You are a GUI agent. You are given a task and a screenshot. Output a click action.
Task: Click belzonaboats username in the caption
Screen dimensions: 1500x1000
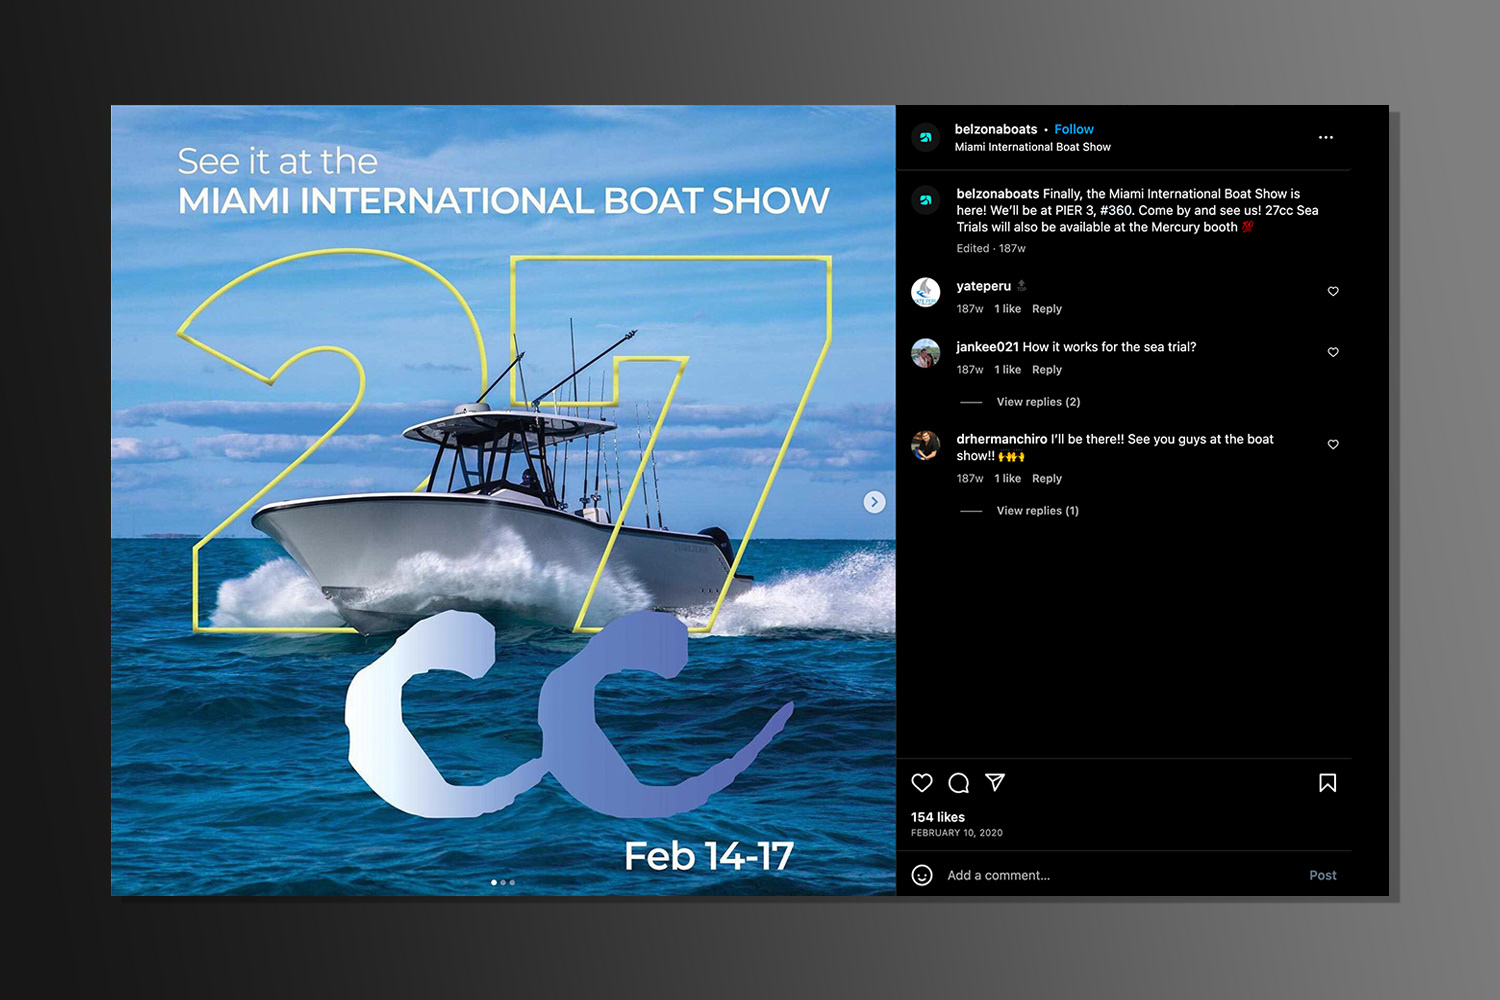coord(998,194)
